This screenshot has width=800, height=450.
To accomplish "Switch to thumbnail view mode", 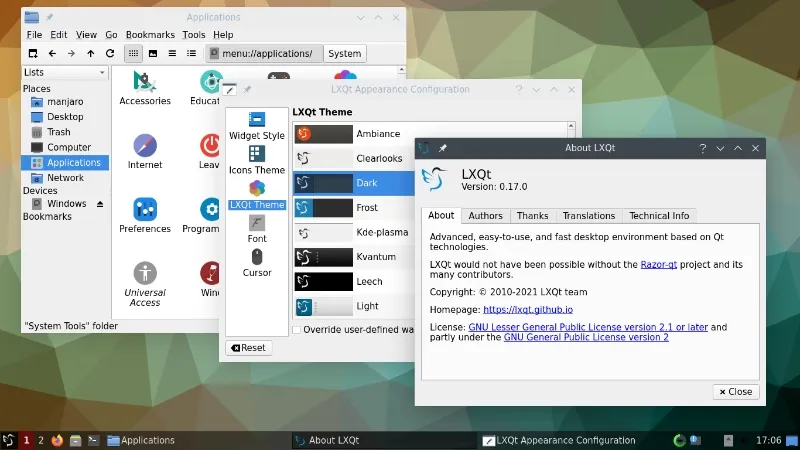I will [153, 53].
